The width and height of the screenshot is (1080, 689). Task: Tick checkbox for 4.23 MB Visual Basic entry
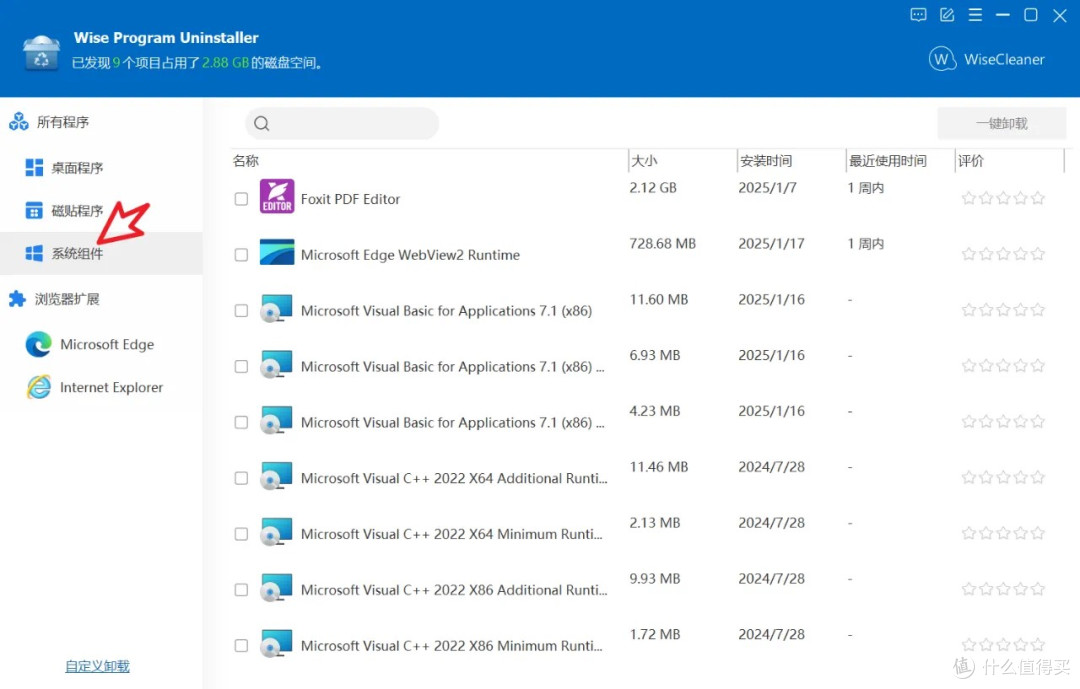241,422
